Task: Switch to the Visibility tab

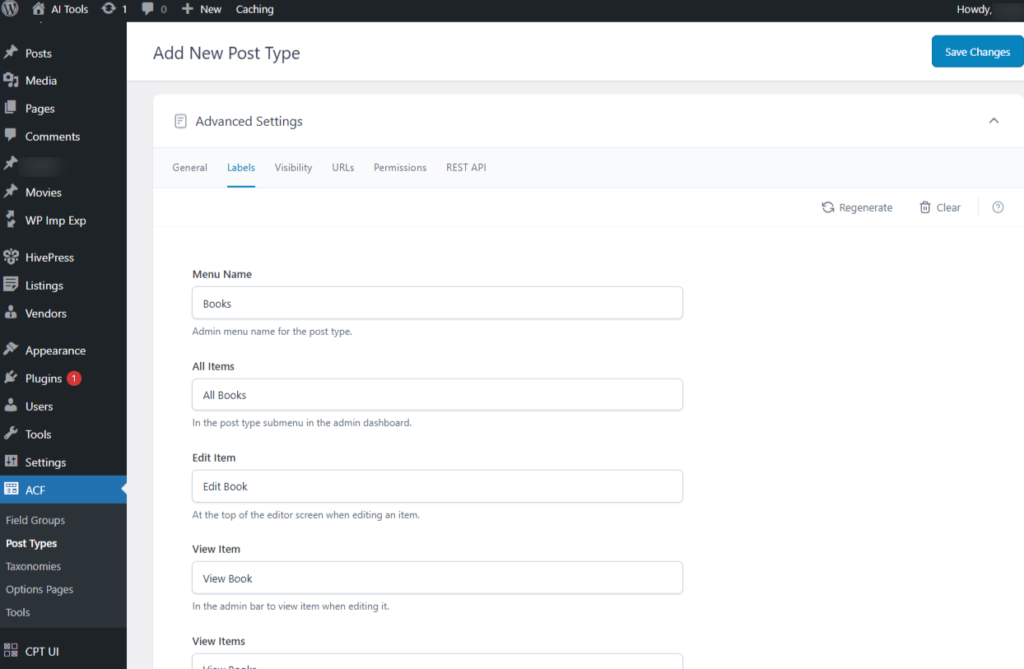Action: 293,167
